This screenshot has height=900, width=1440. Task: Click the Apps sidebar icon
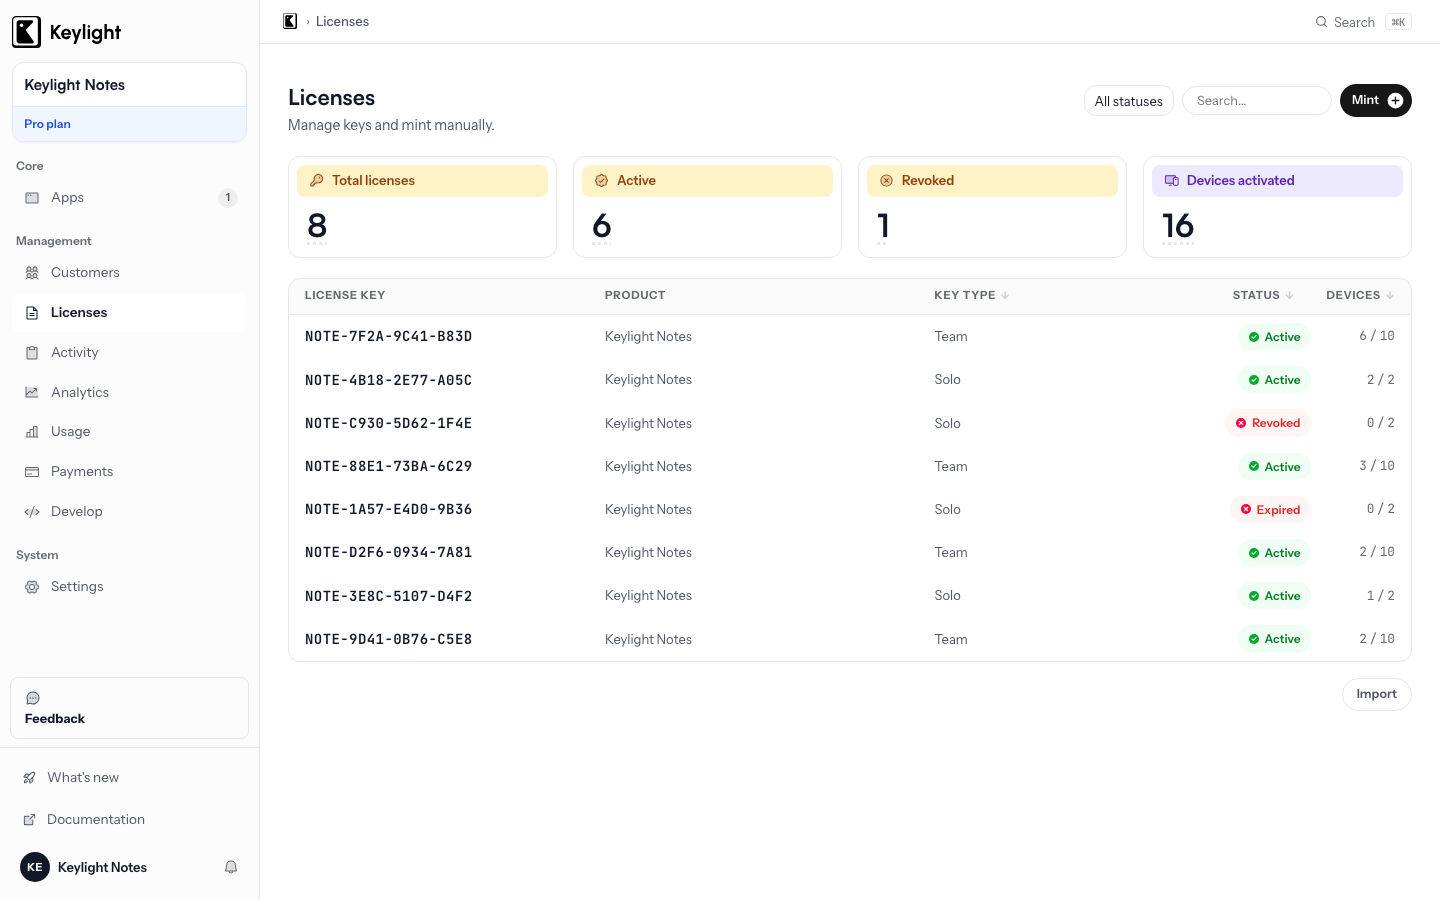pyautogui.click(x=32, y=198)
